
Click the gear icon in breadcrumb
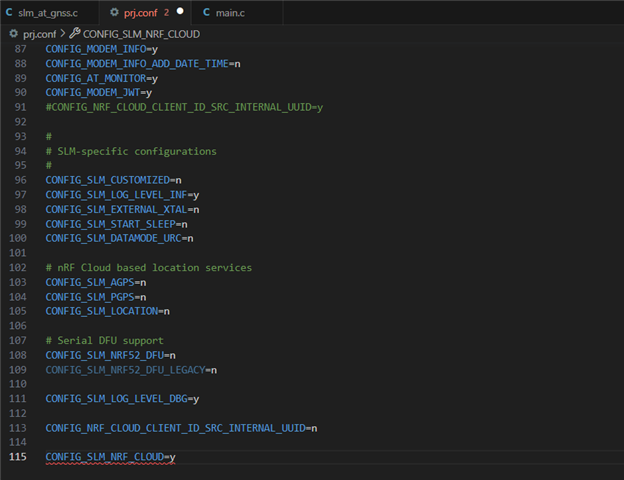click(x=14, y=34)
